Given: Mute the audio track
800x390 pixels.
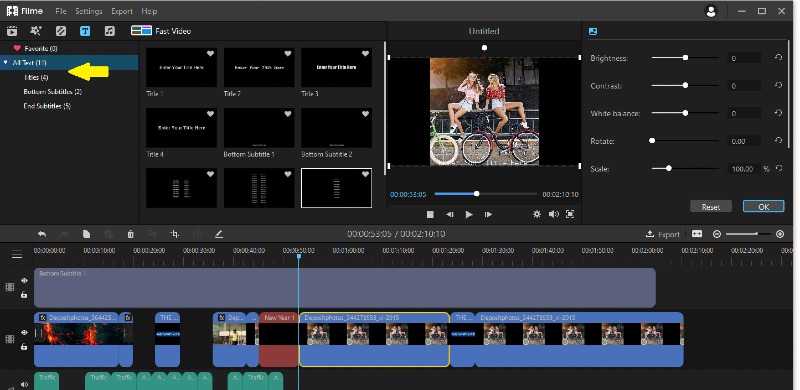Looking at the screenshot, I should click(x=24, y=384).
